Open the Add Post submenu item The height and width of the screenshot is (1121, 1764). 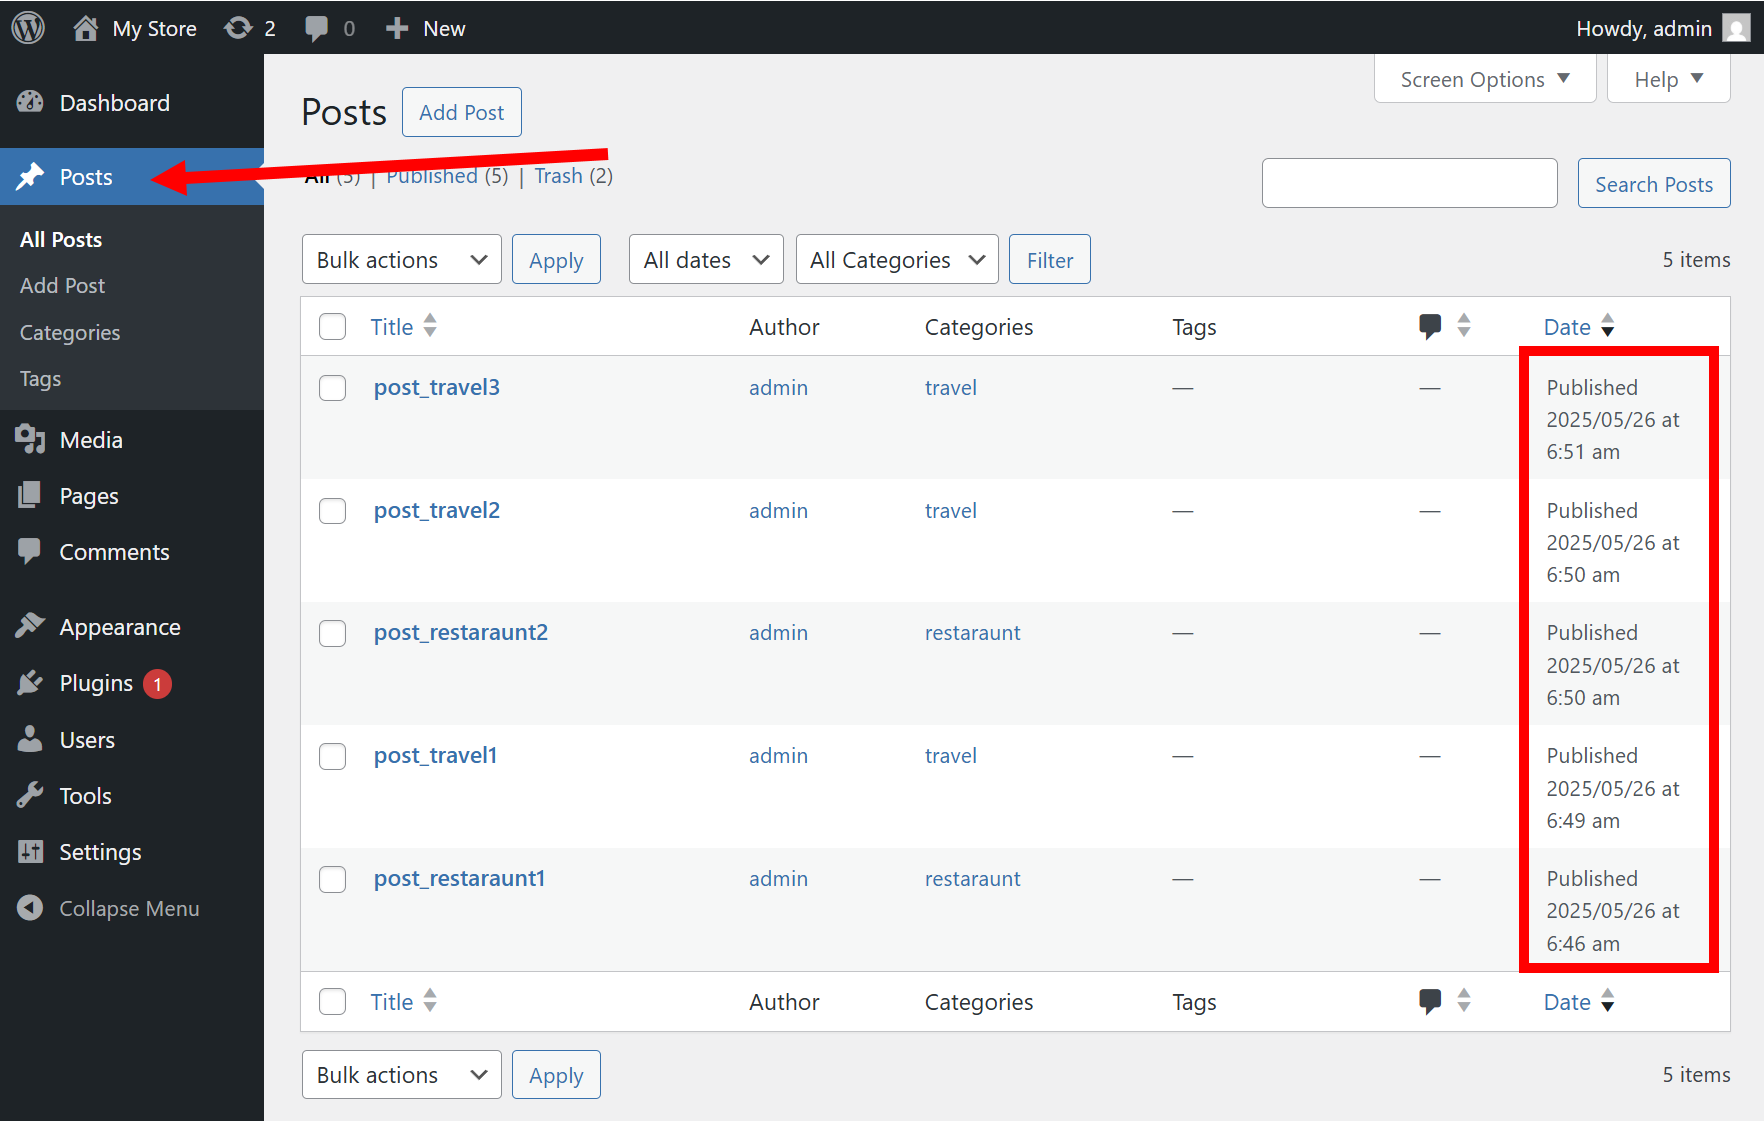(62, 285)
